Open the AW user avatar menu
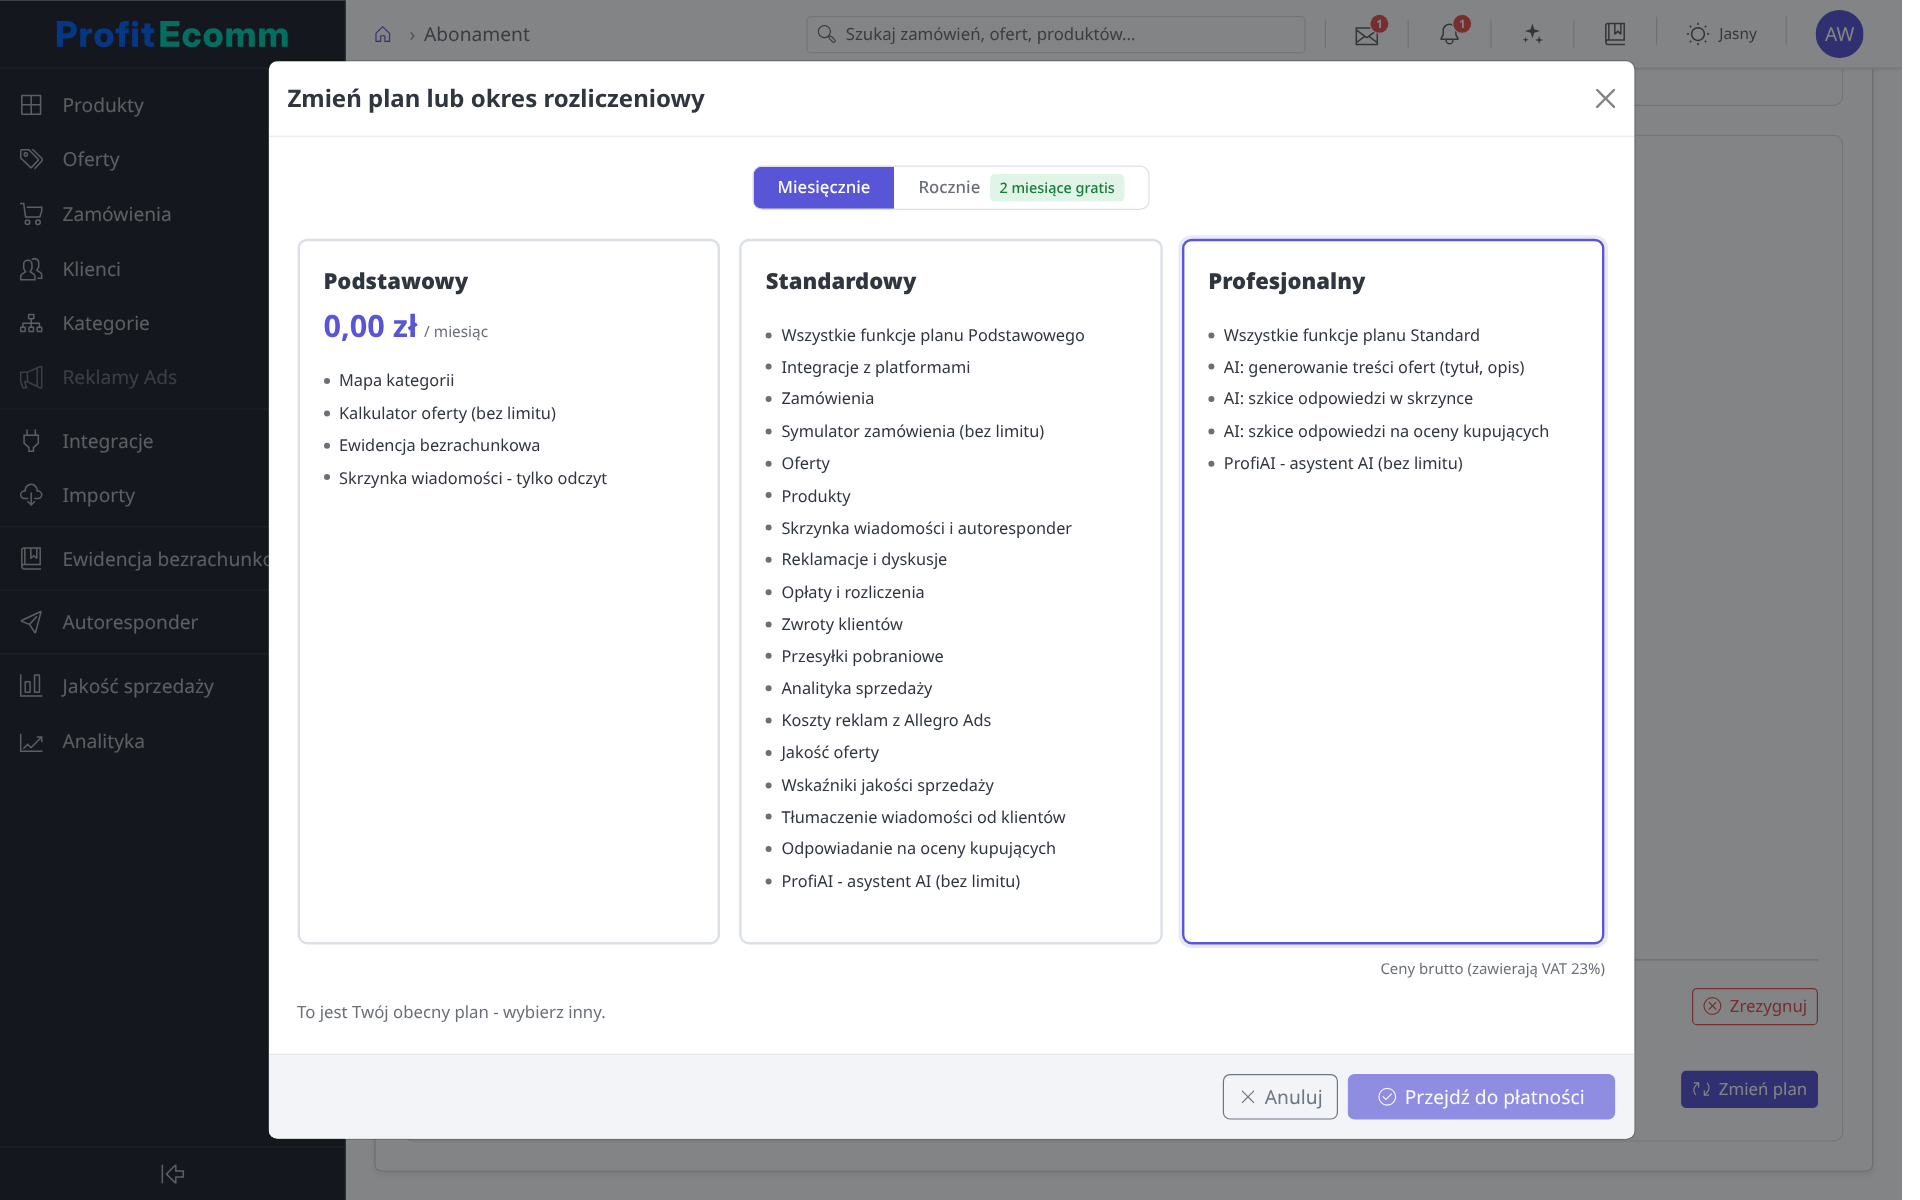Image resolution: width=1920 pixels, height=1200 pixels. click(1838, 34)
